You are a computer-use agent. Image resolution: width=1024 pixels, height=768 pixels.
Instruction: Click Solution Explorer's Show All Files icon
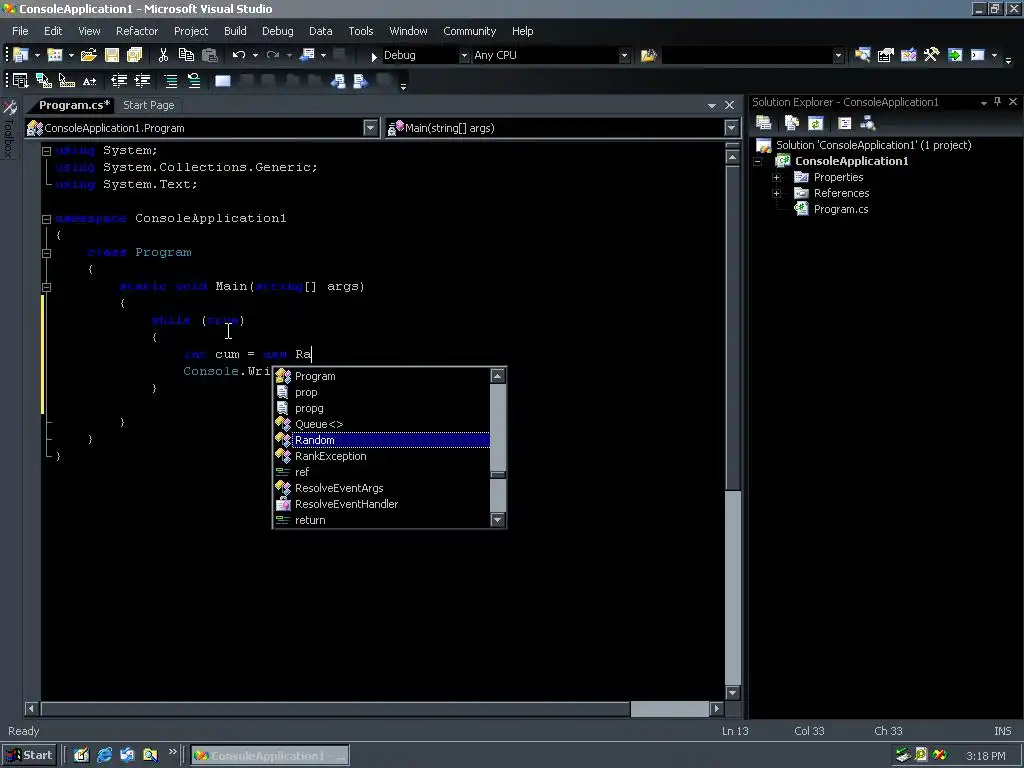[x=792, y=123]
